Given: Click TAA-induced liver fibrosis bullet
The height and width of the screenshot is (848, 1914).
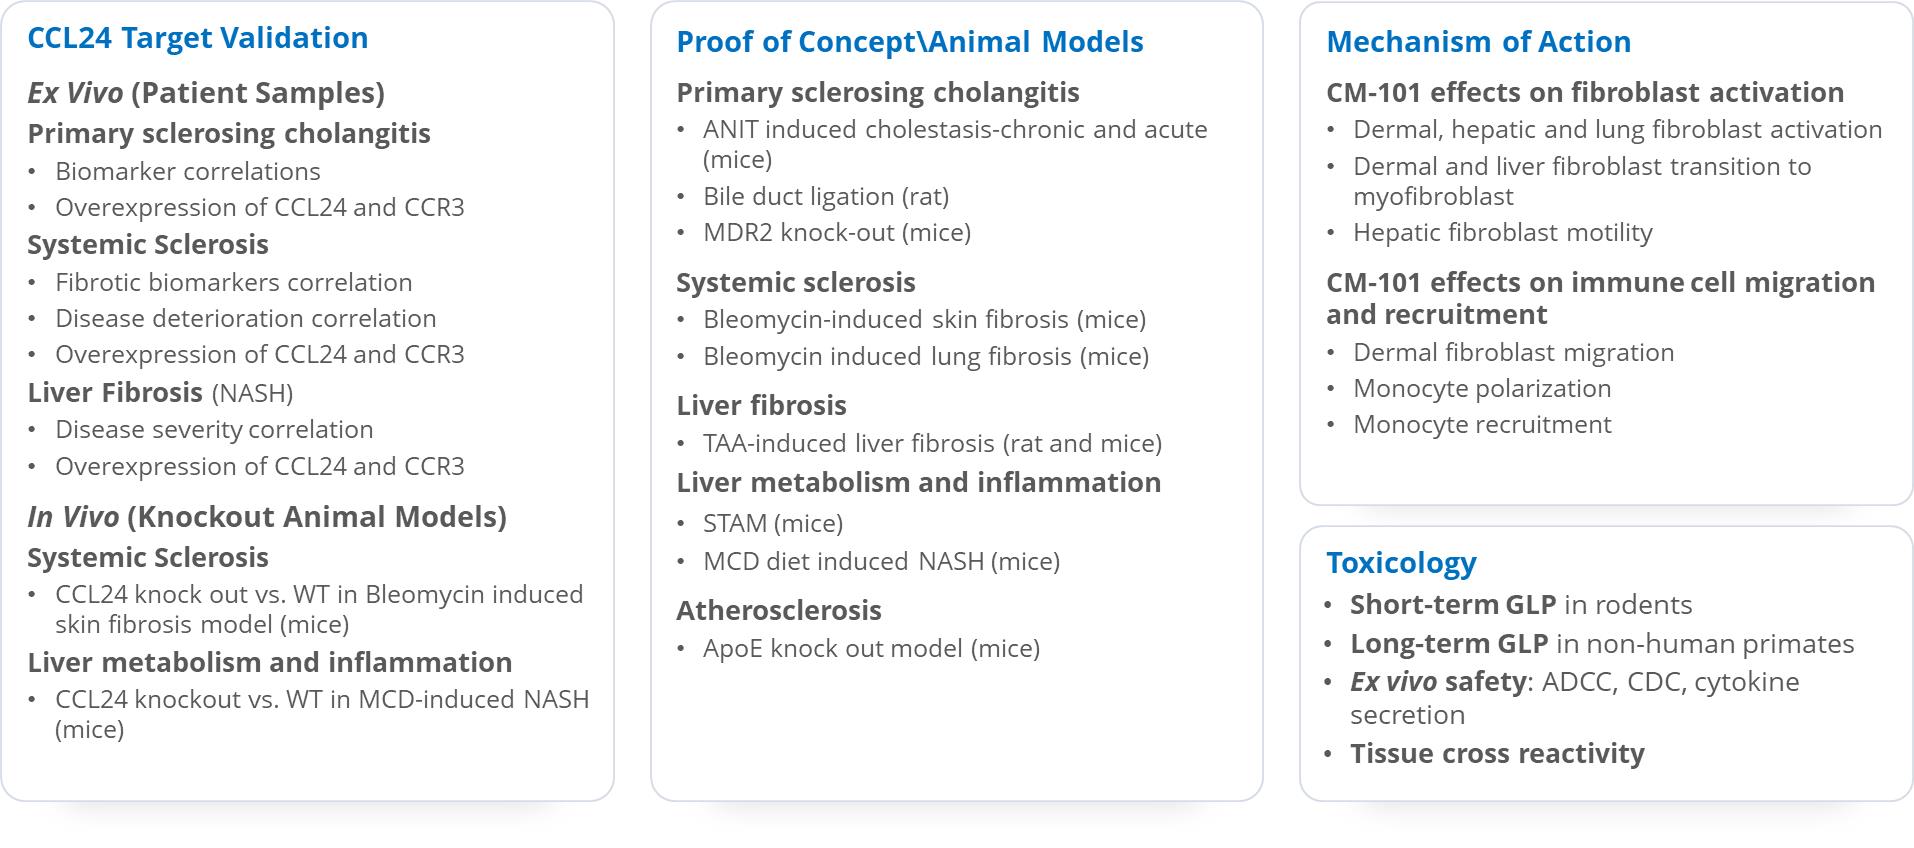Looking at the screenshot, I should coord(932,443).
